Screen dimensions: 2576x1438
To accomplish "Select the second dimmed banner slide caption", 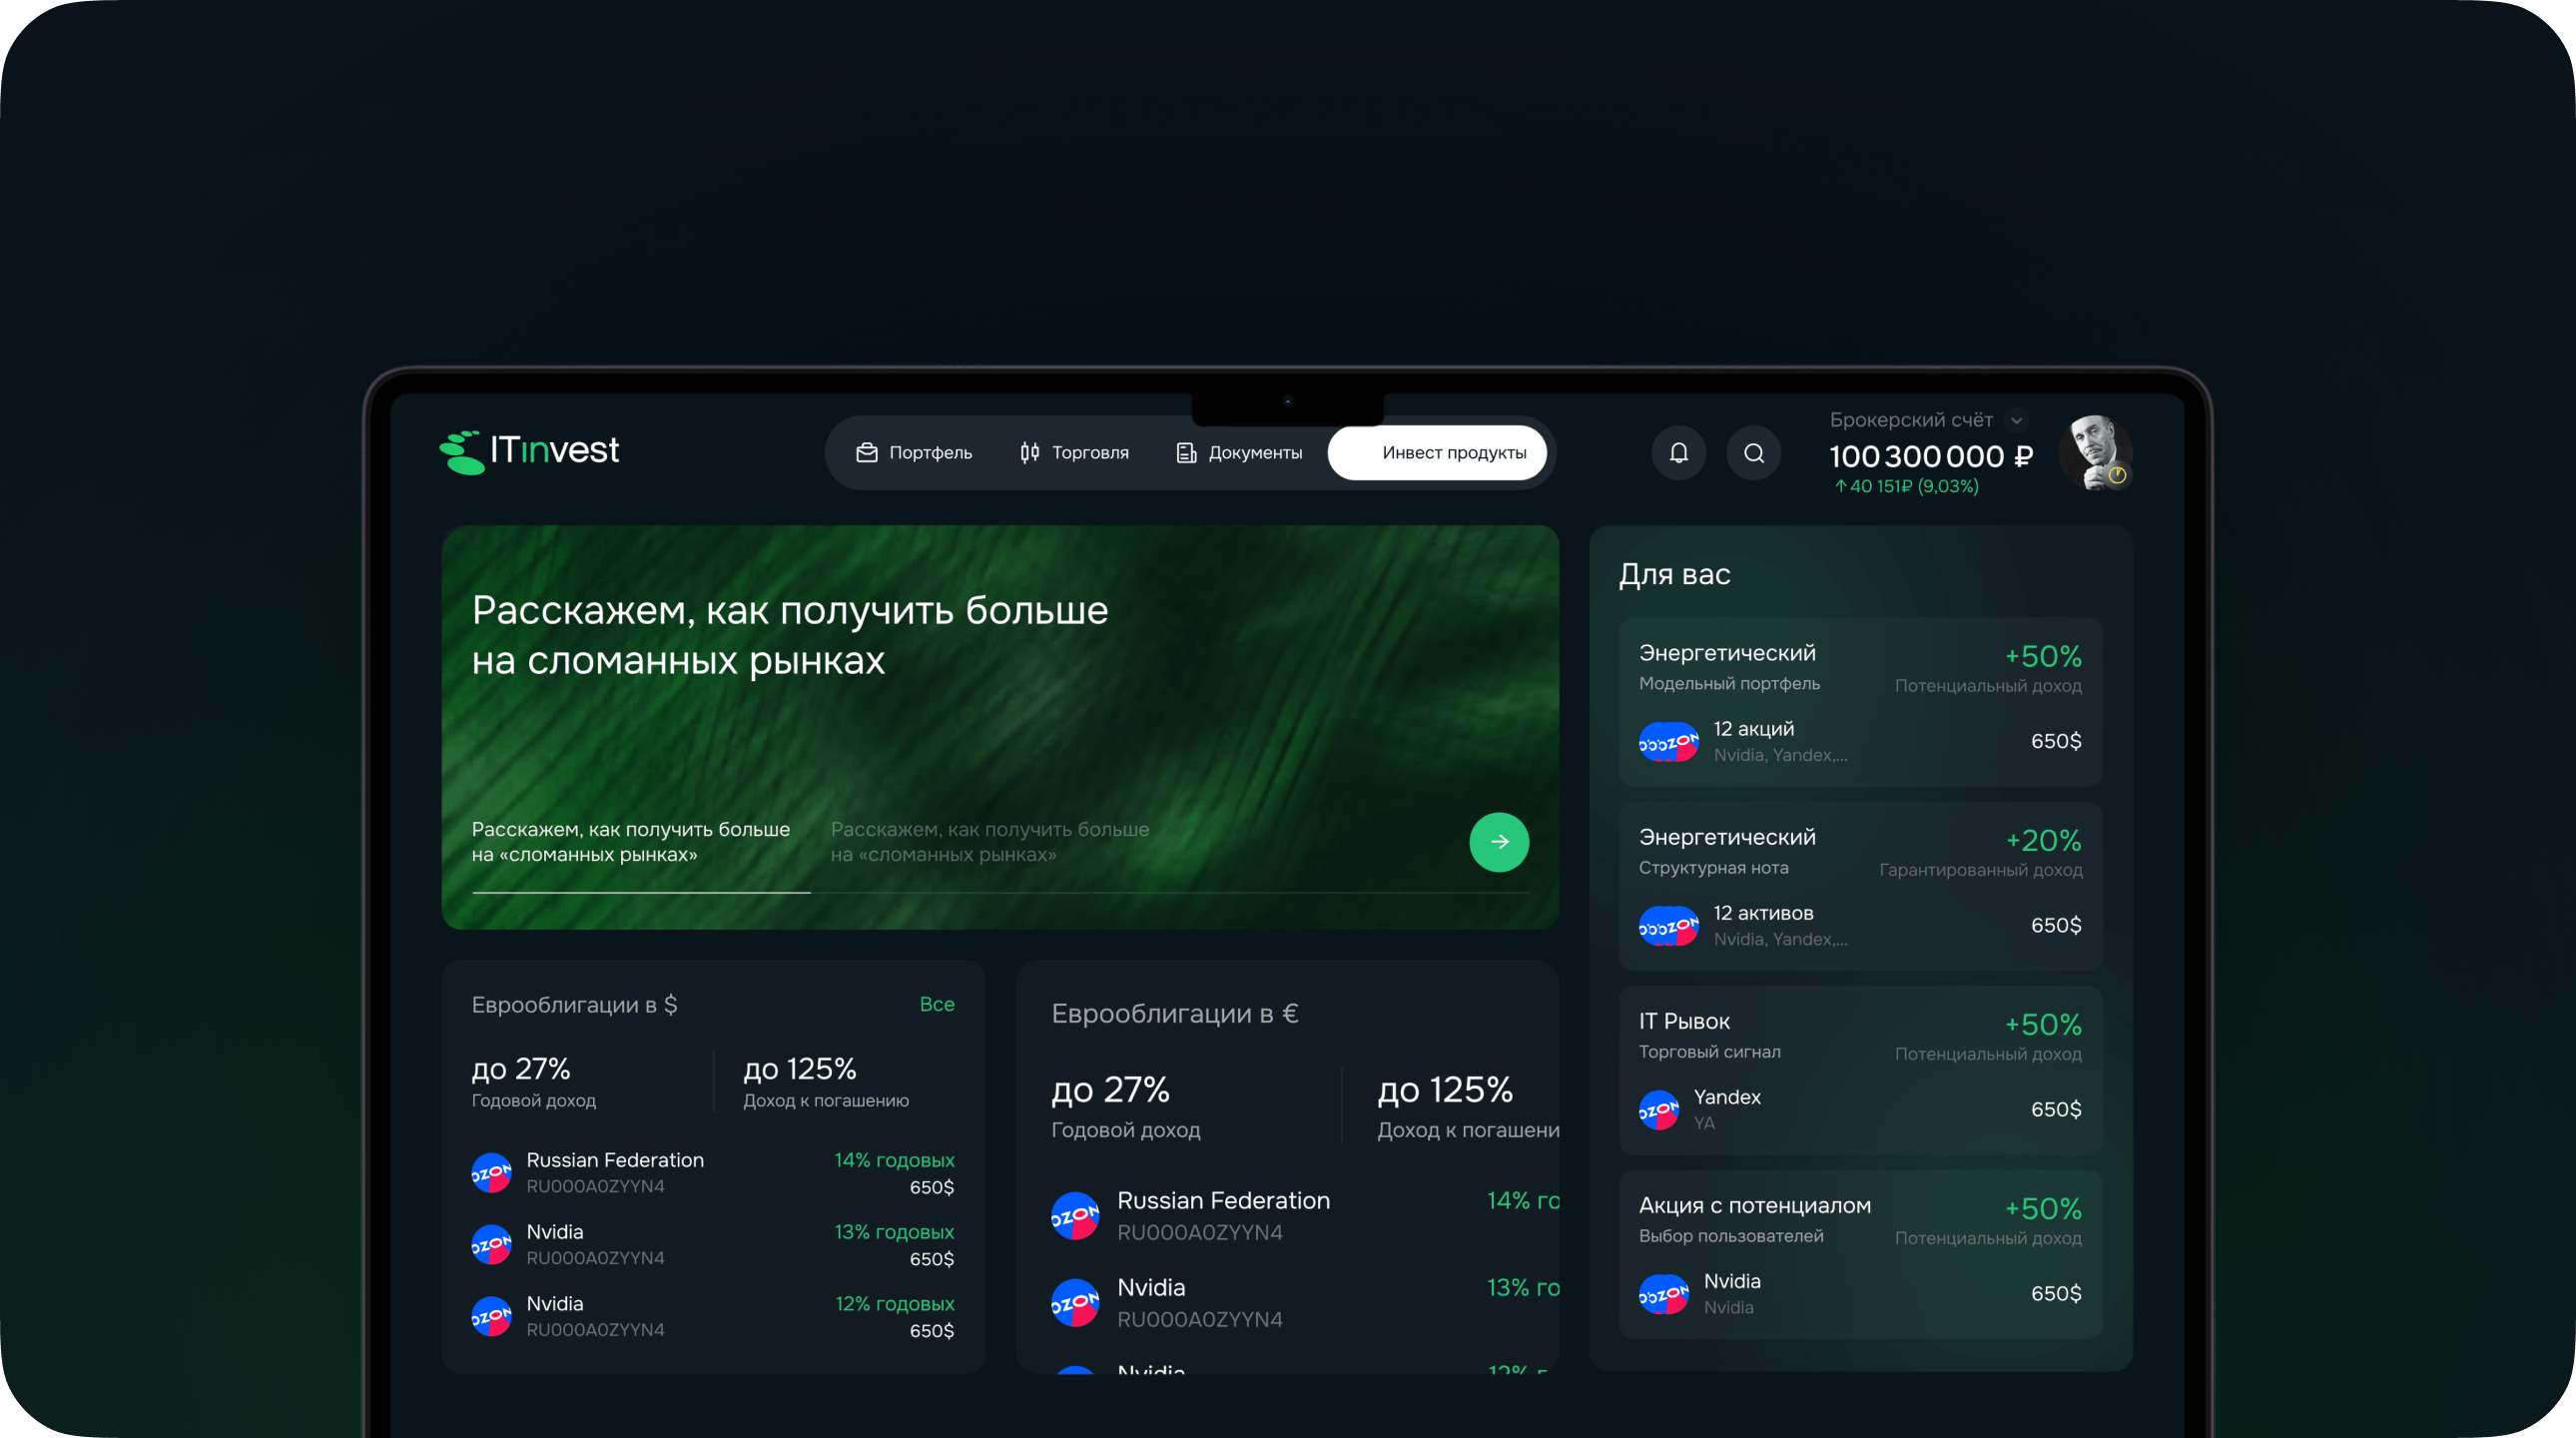I will coord(990,842).
